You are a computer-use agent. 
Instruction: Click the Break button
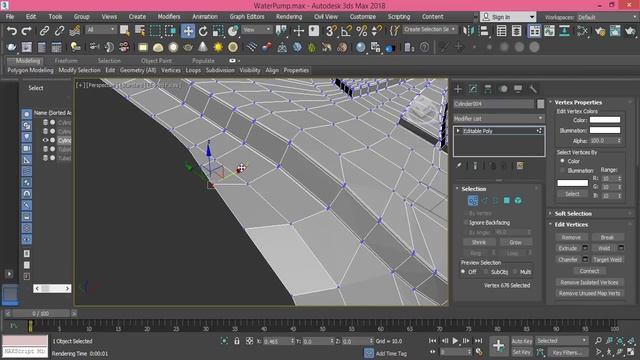point(607,237)
